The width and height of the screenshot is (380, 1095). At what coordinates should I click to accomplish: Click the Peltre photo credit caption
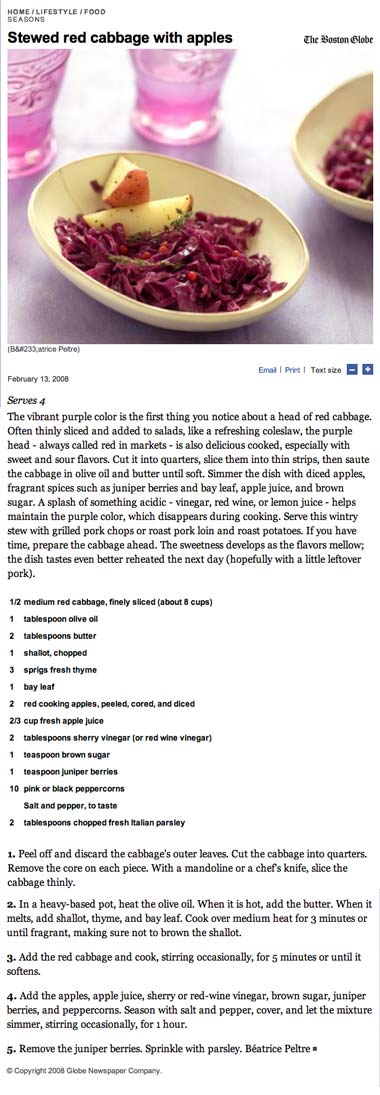click(x=43, y=349)
